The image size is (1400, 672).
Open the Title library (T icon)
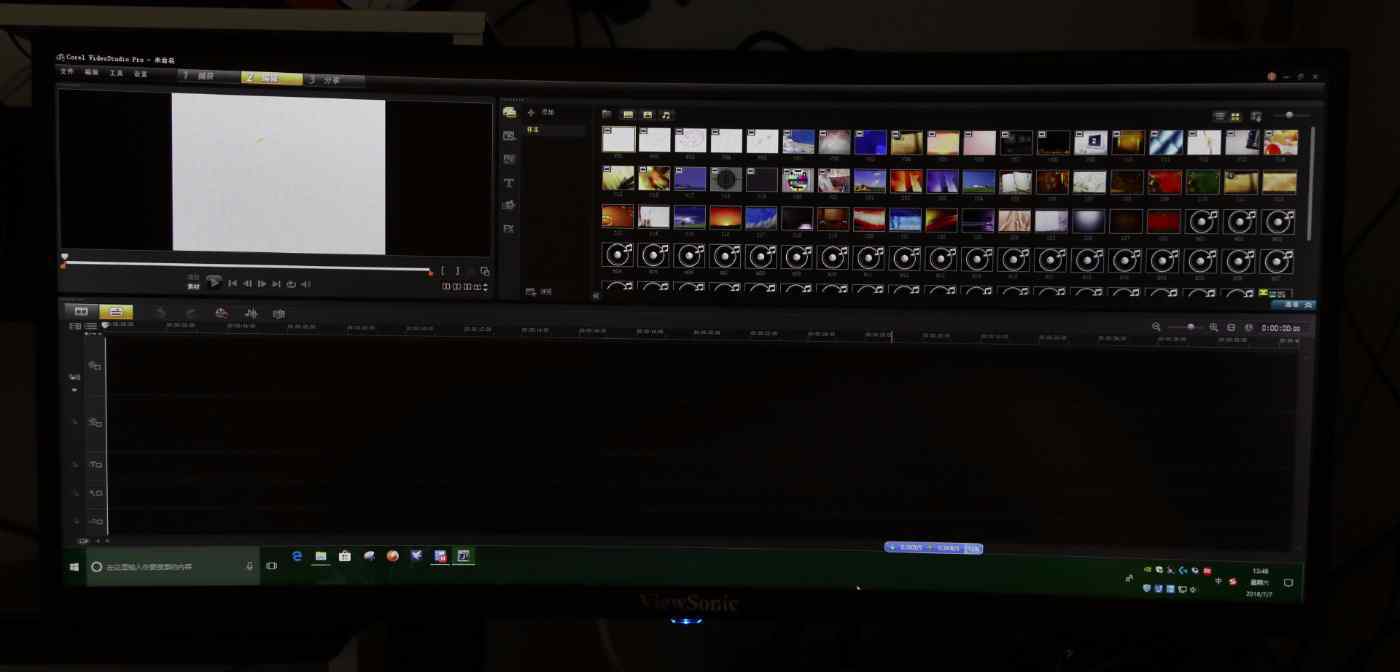509,183
